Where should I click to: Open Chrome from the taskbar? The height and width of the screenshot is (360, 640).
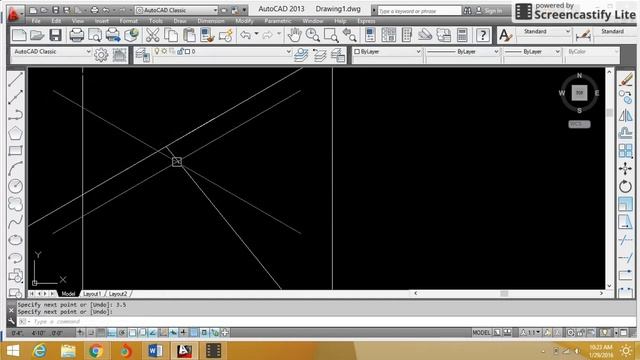[x=96, y=351]
